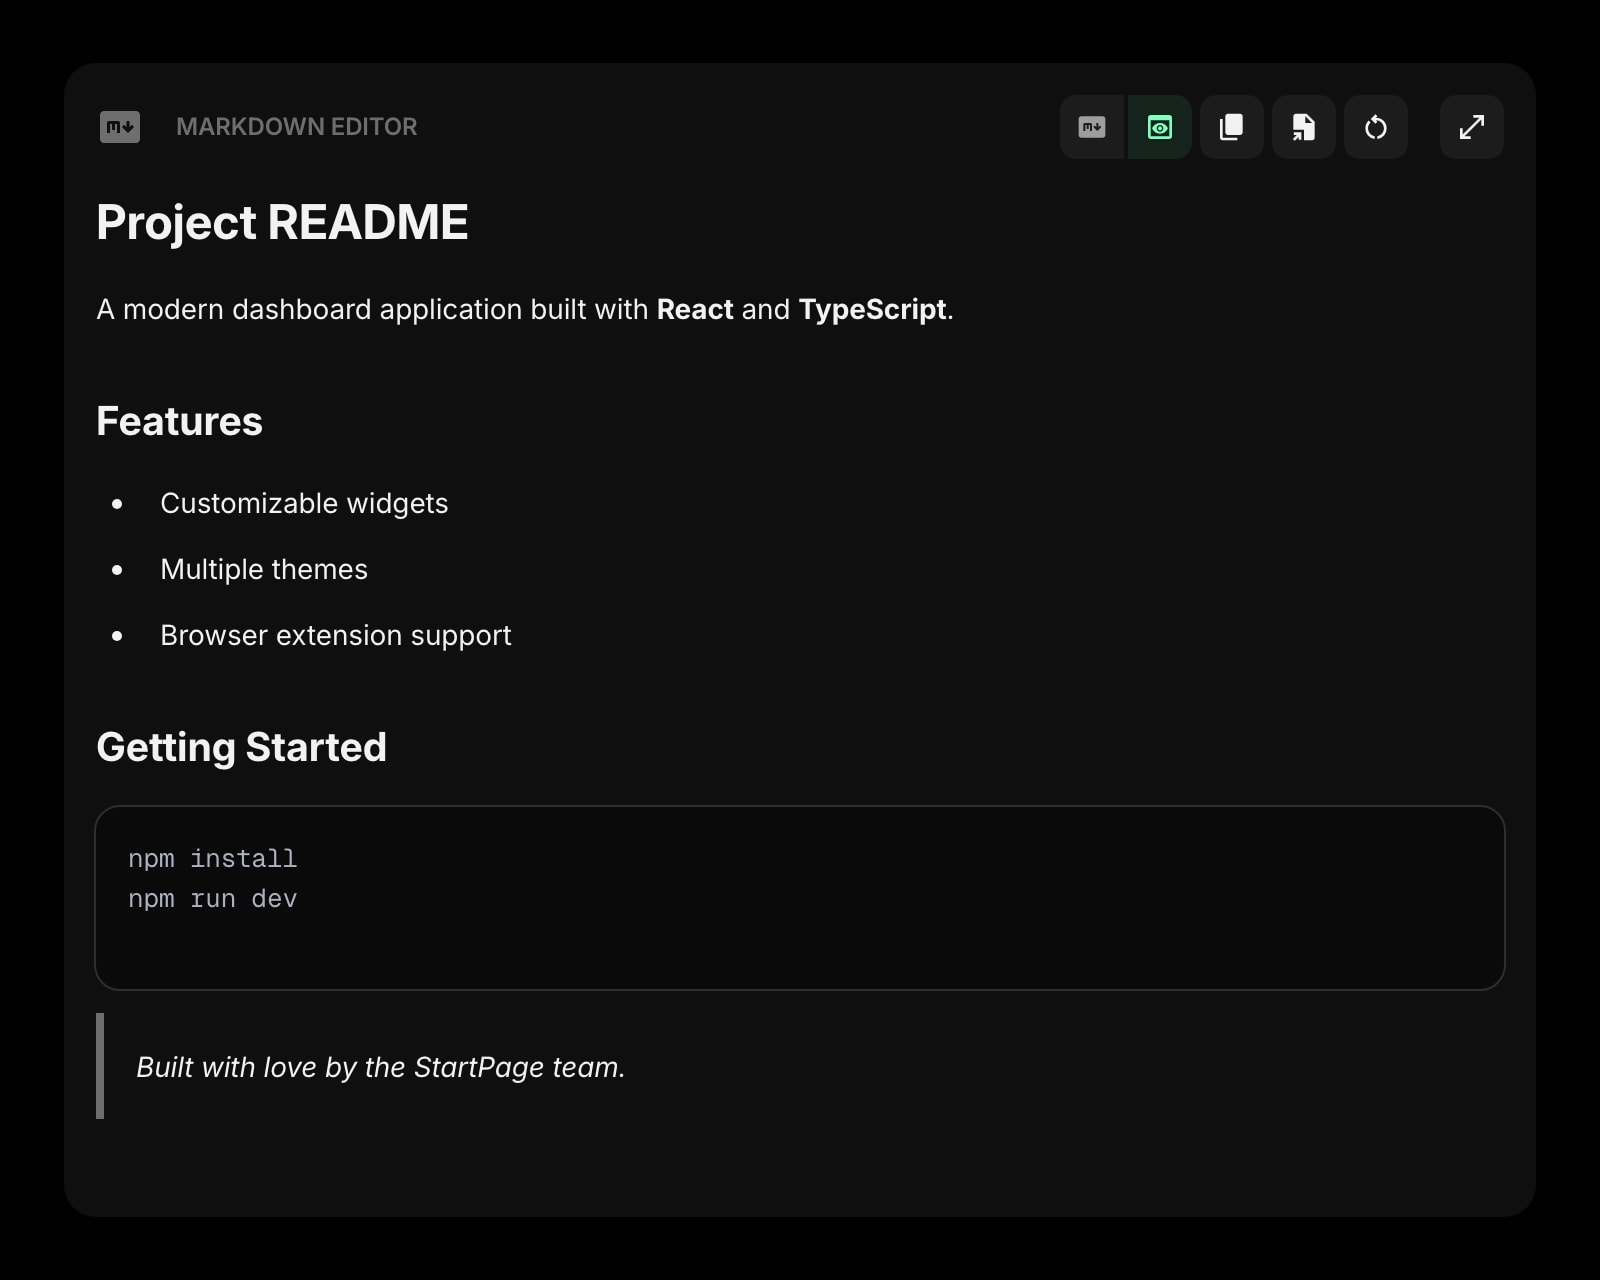Select the active preview mode segment
This screenshot has height=1280, width=1600.
(x=1159, y=127)
